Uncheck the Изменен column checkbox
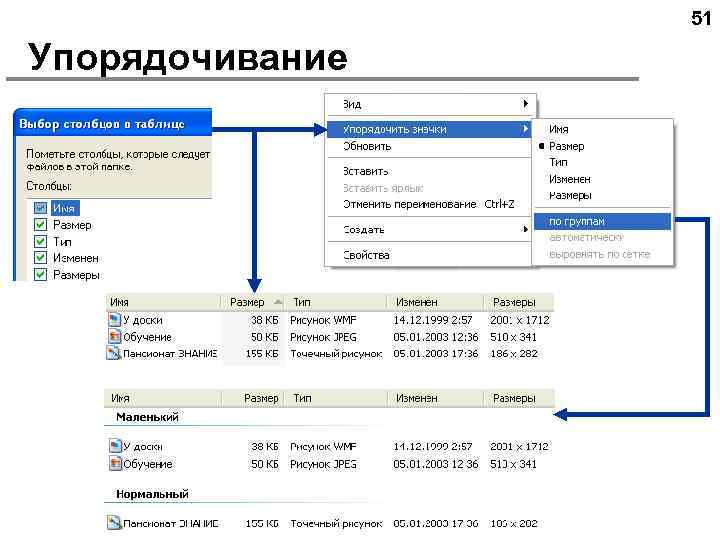 pos(40,258)
